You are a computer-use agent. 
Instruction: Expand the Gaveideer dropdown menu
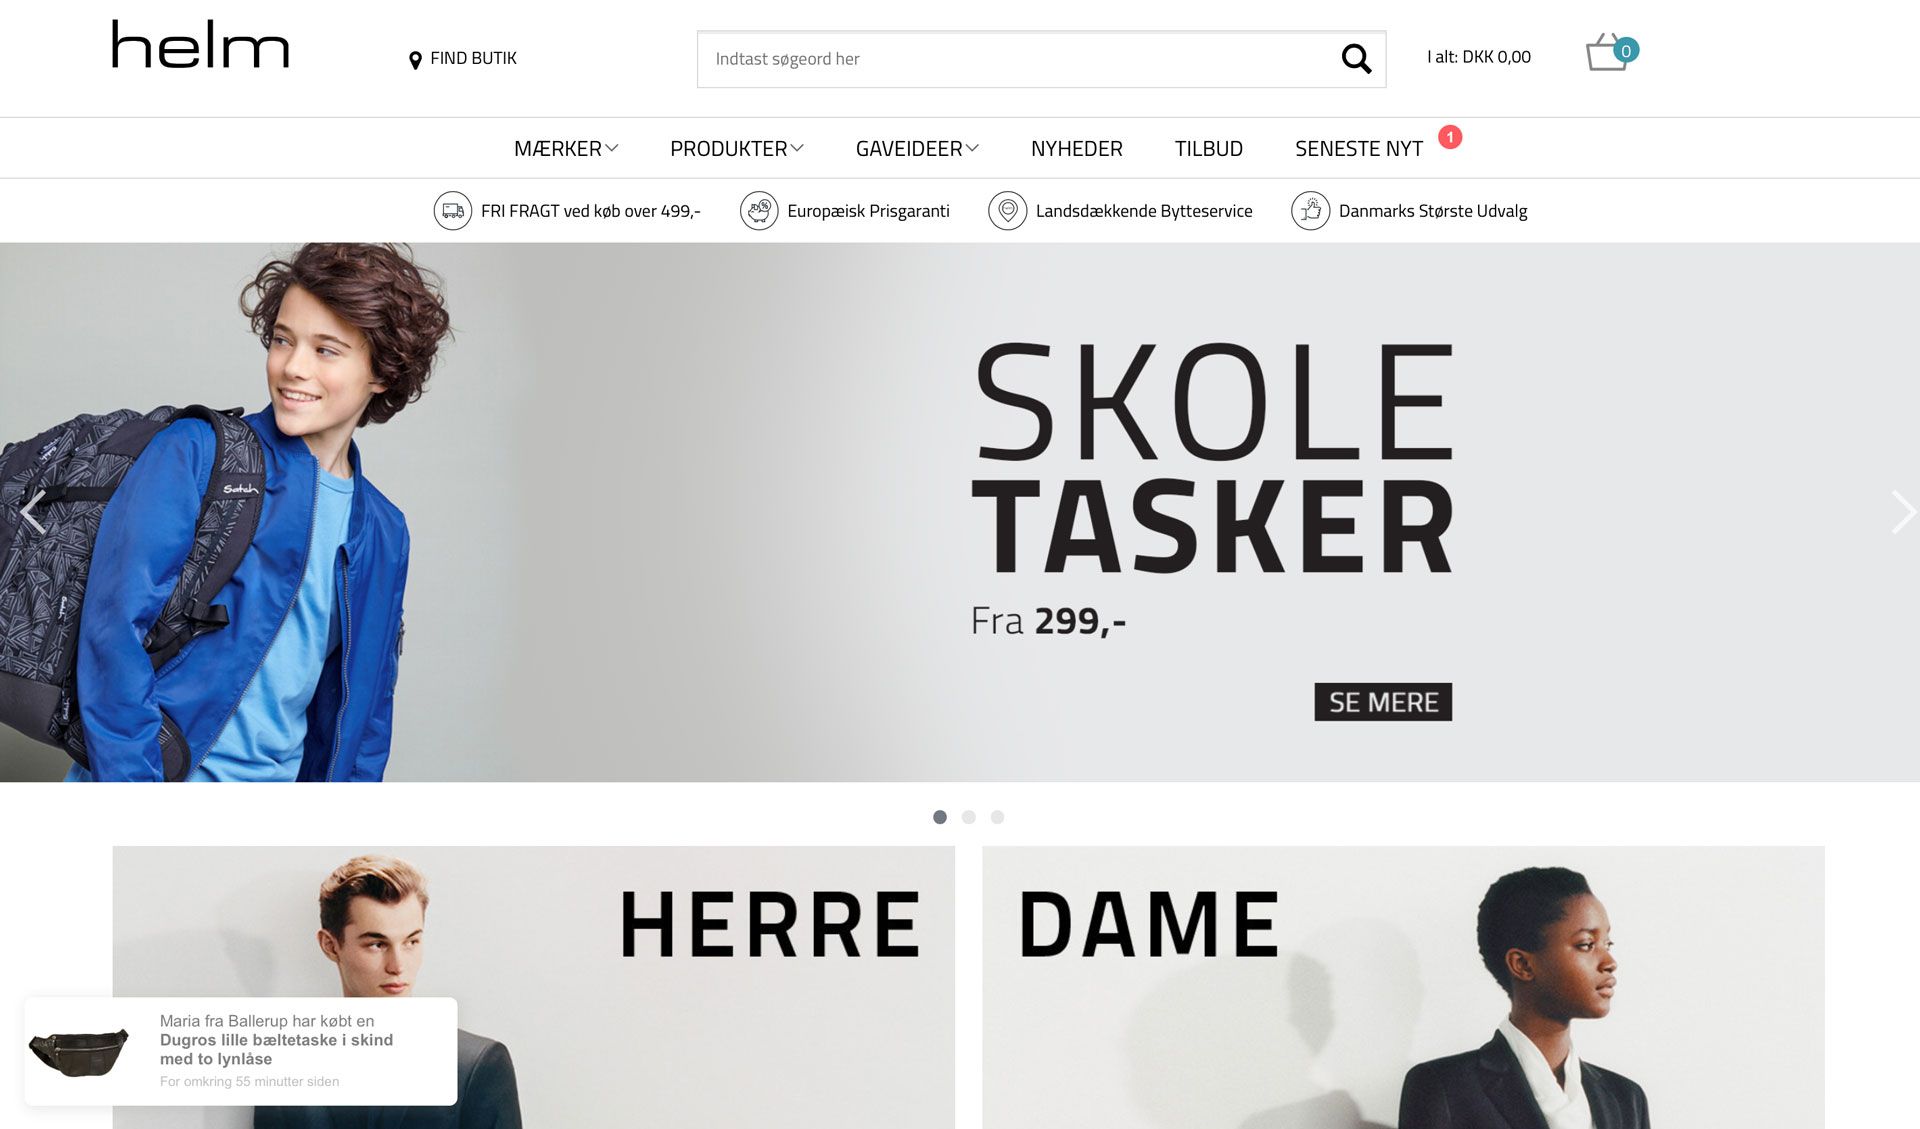917,149
